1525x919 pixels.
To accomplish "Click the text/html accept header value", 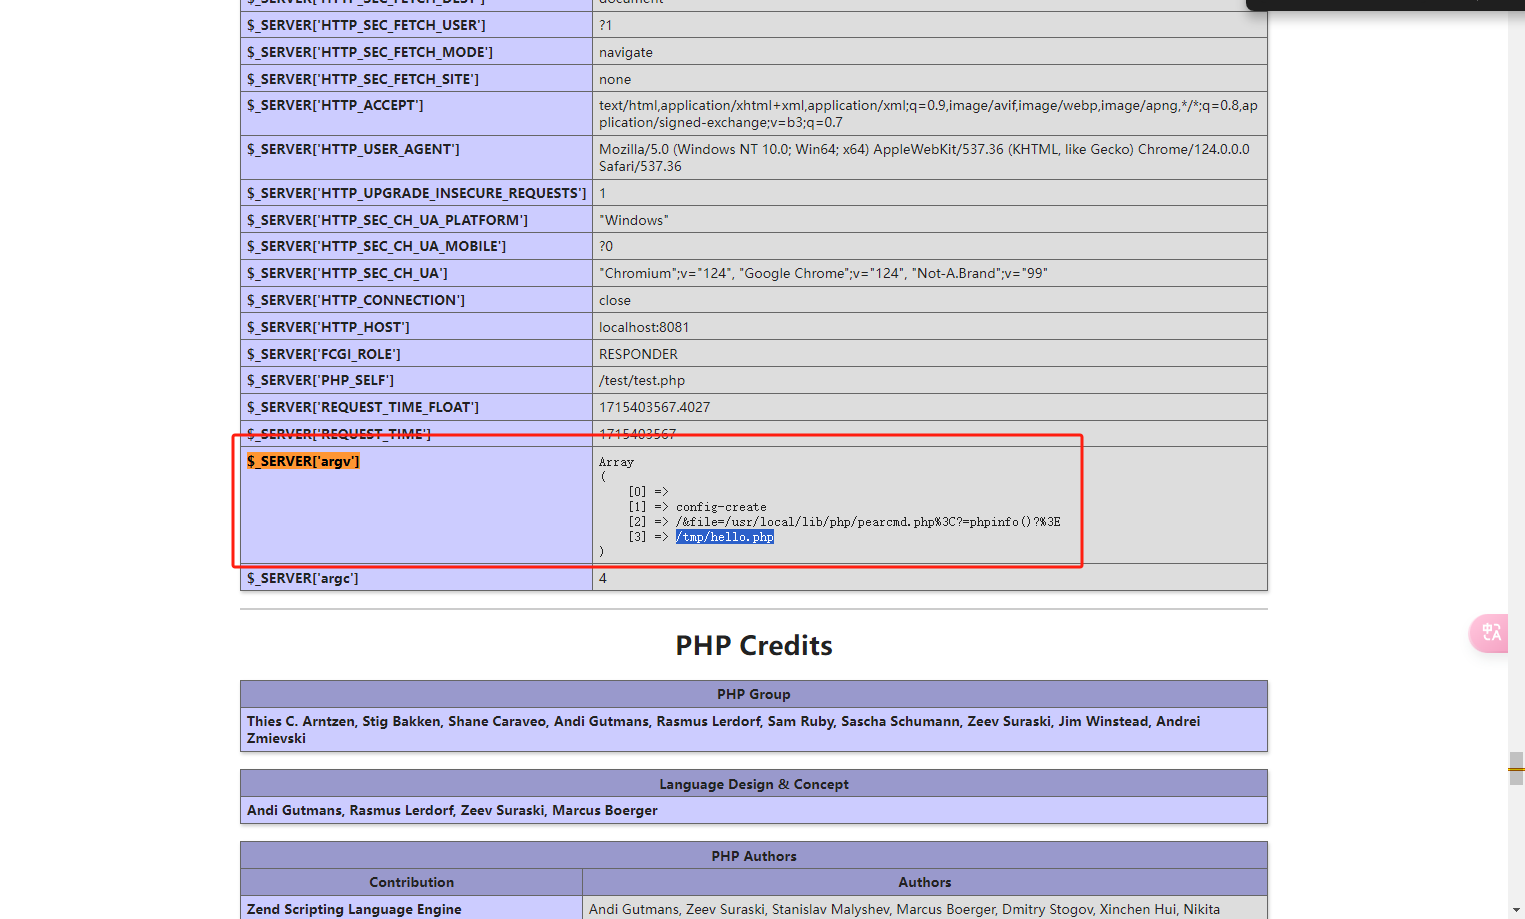I will (928, 114).
